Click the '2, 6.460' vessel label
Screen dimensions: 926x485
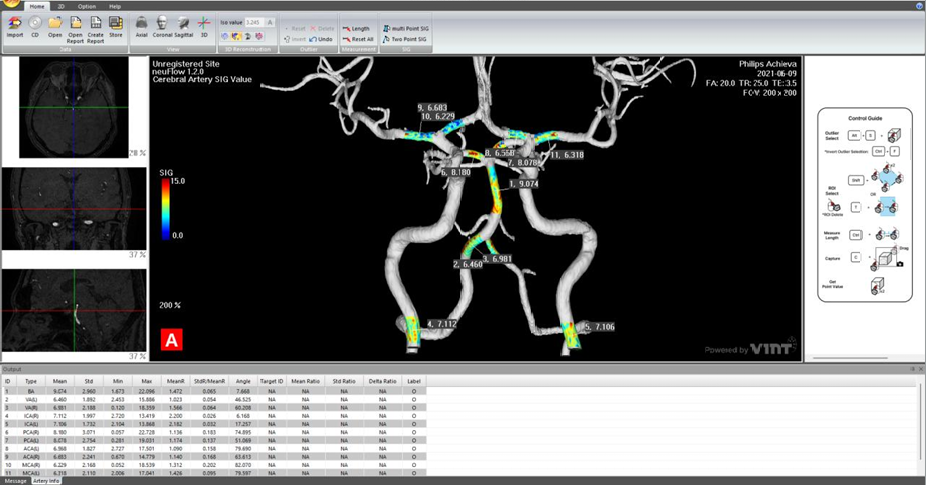pyautogui.click(x=468, y=264)
